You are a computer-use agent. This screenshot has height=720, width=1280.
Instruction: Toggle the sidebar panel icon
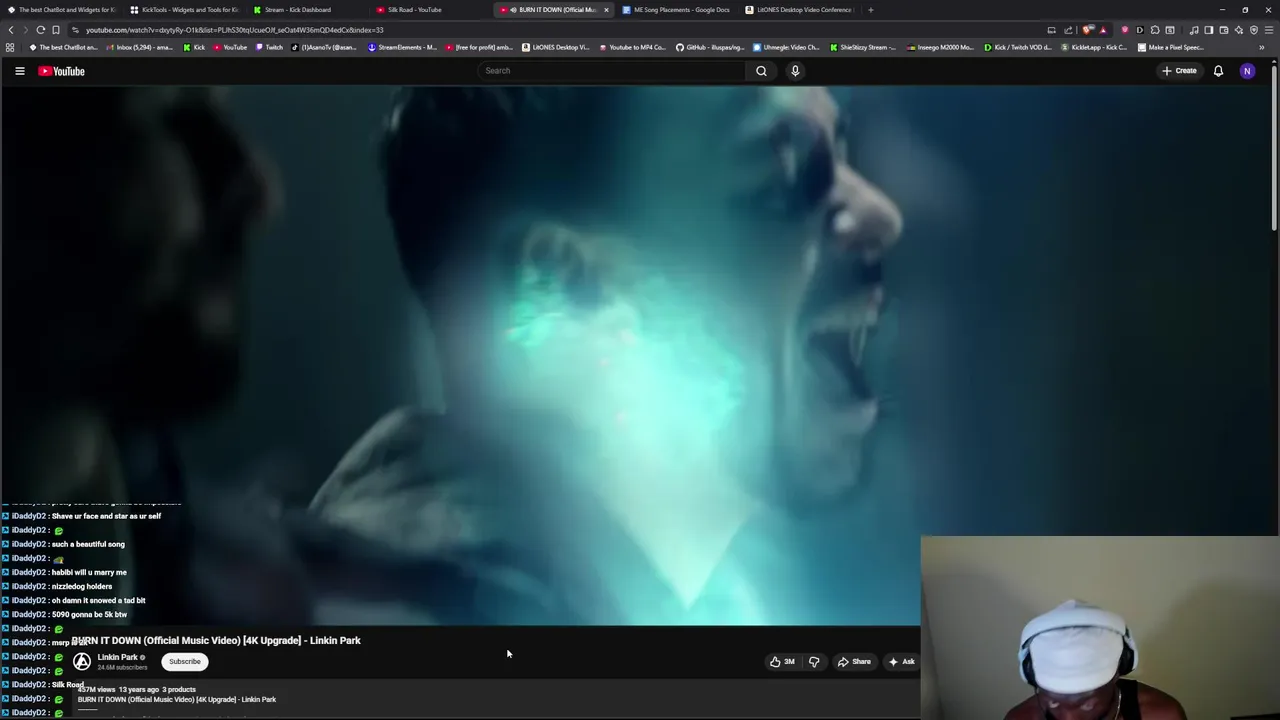coord(1208,30)
